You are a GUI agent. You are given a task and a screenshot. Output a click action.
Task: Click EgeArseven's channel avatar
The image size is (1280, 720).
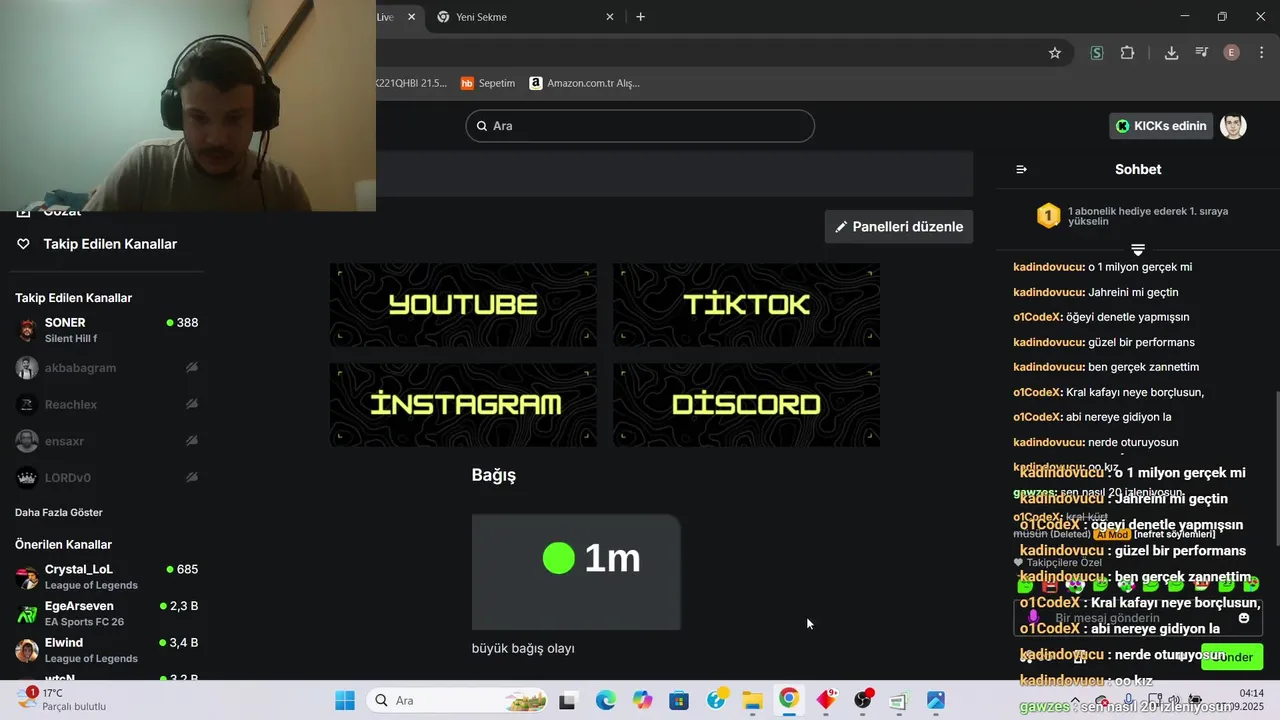click(x=27, y=614)
